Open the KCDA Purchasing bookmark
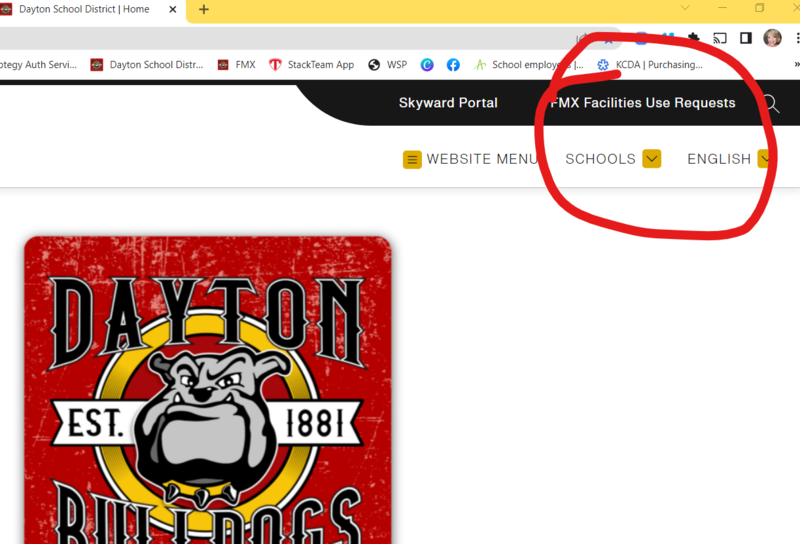 click(x=650, y=65)
